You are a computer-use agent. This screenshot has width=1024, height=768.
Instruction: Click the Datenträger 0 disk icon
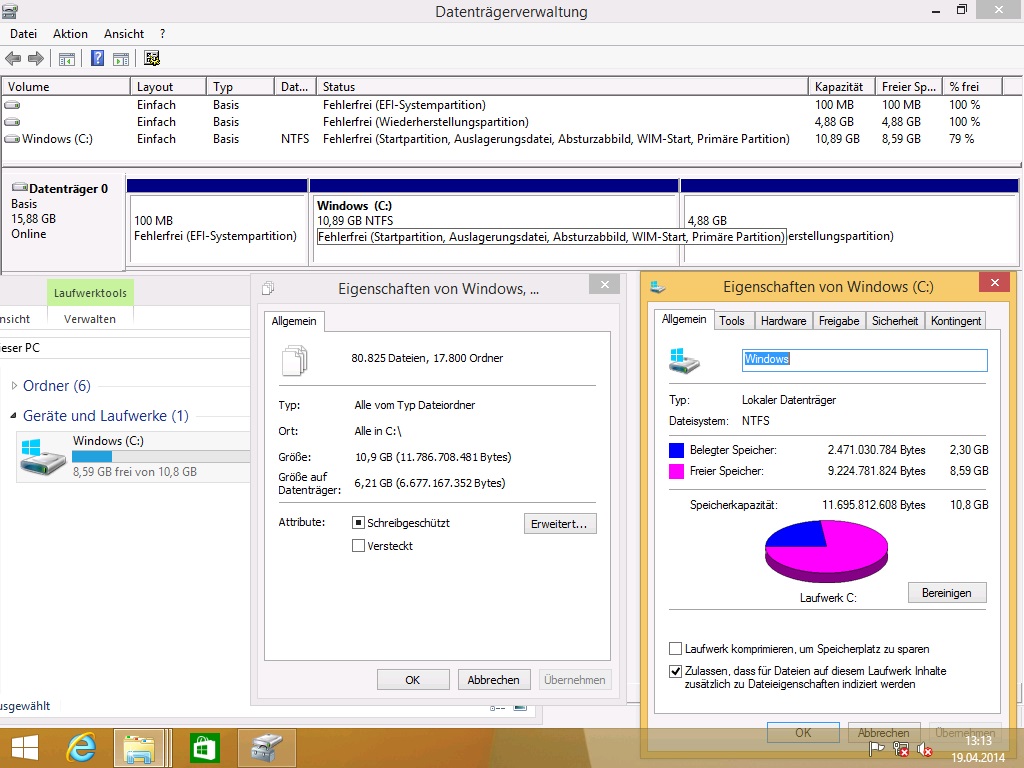pos(20,188)
